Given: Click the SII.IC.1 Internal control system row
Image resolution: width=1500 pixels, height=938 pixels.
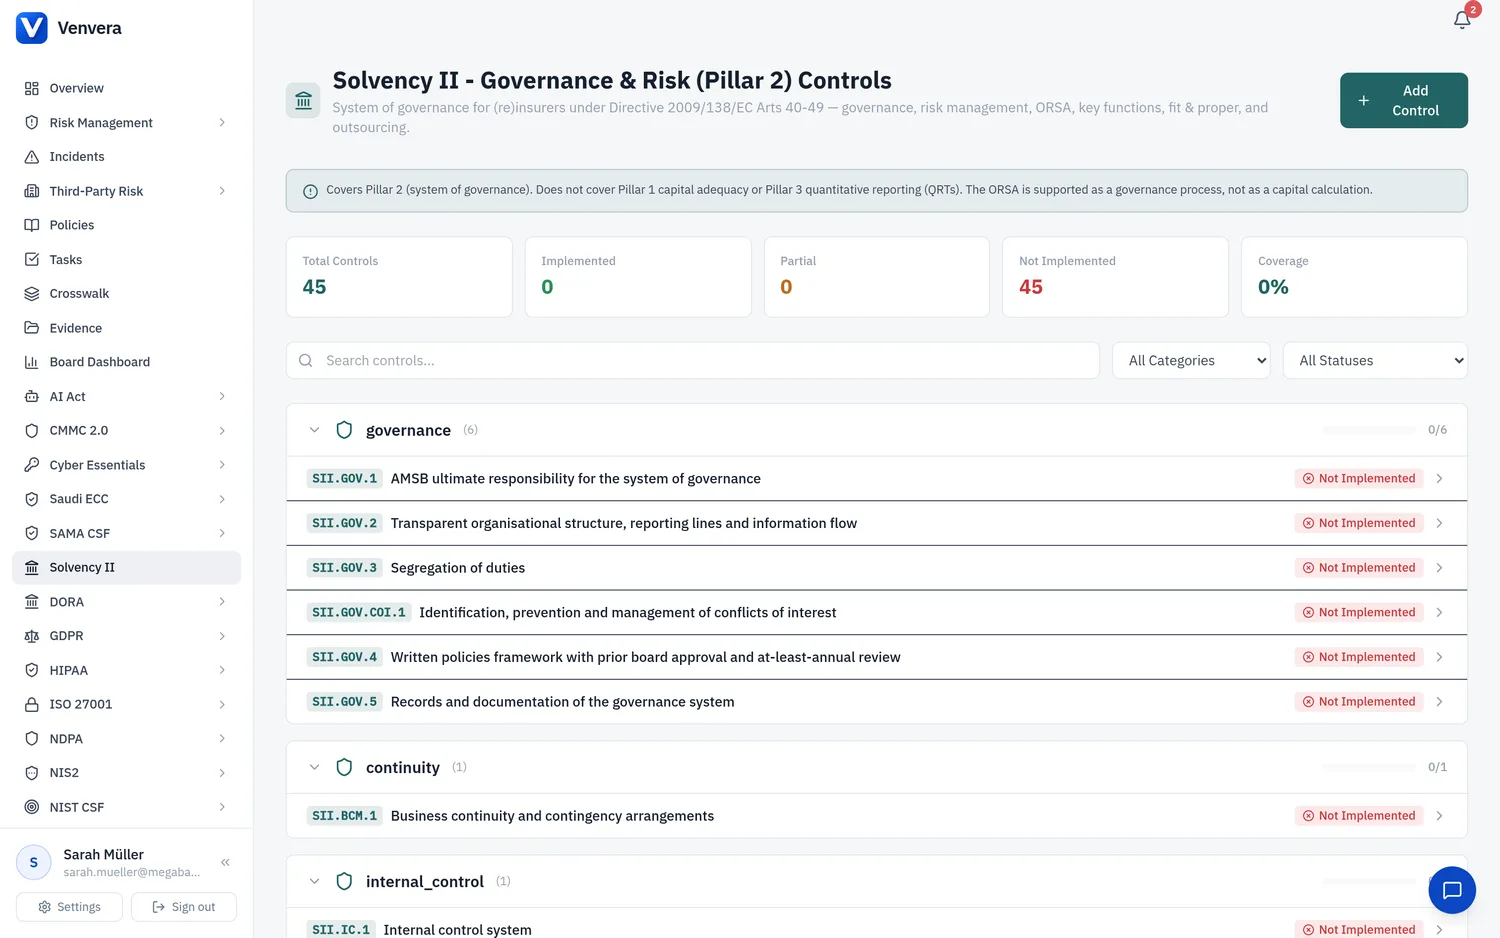Looking at the screenshot, I should (x=876, y=925).
